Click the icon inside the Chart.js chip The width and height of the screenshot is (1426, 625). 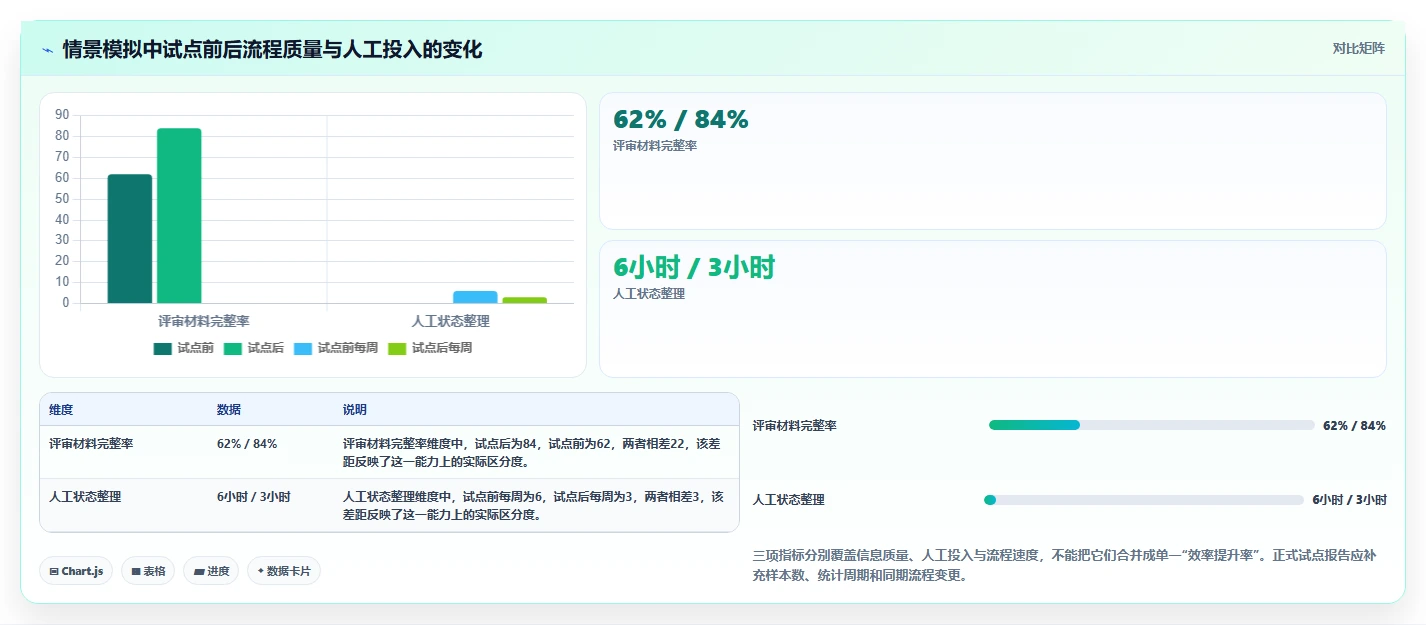tap(54, 571)
